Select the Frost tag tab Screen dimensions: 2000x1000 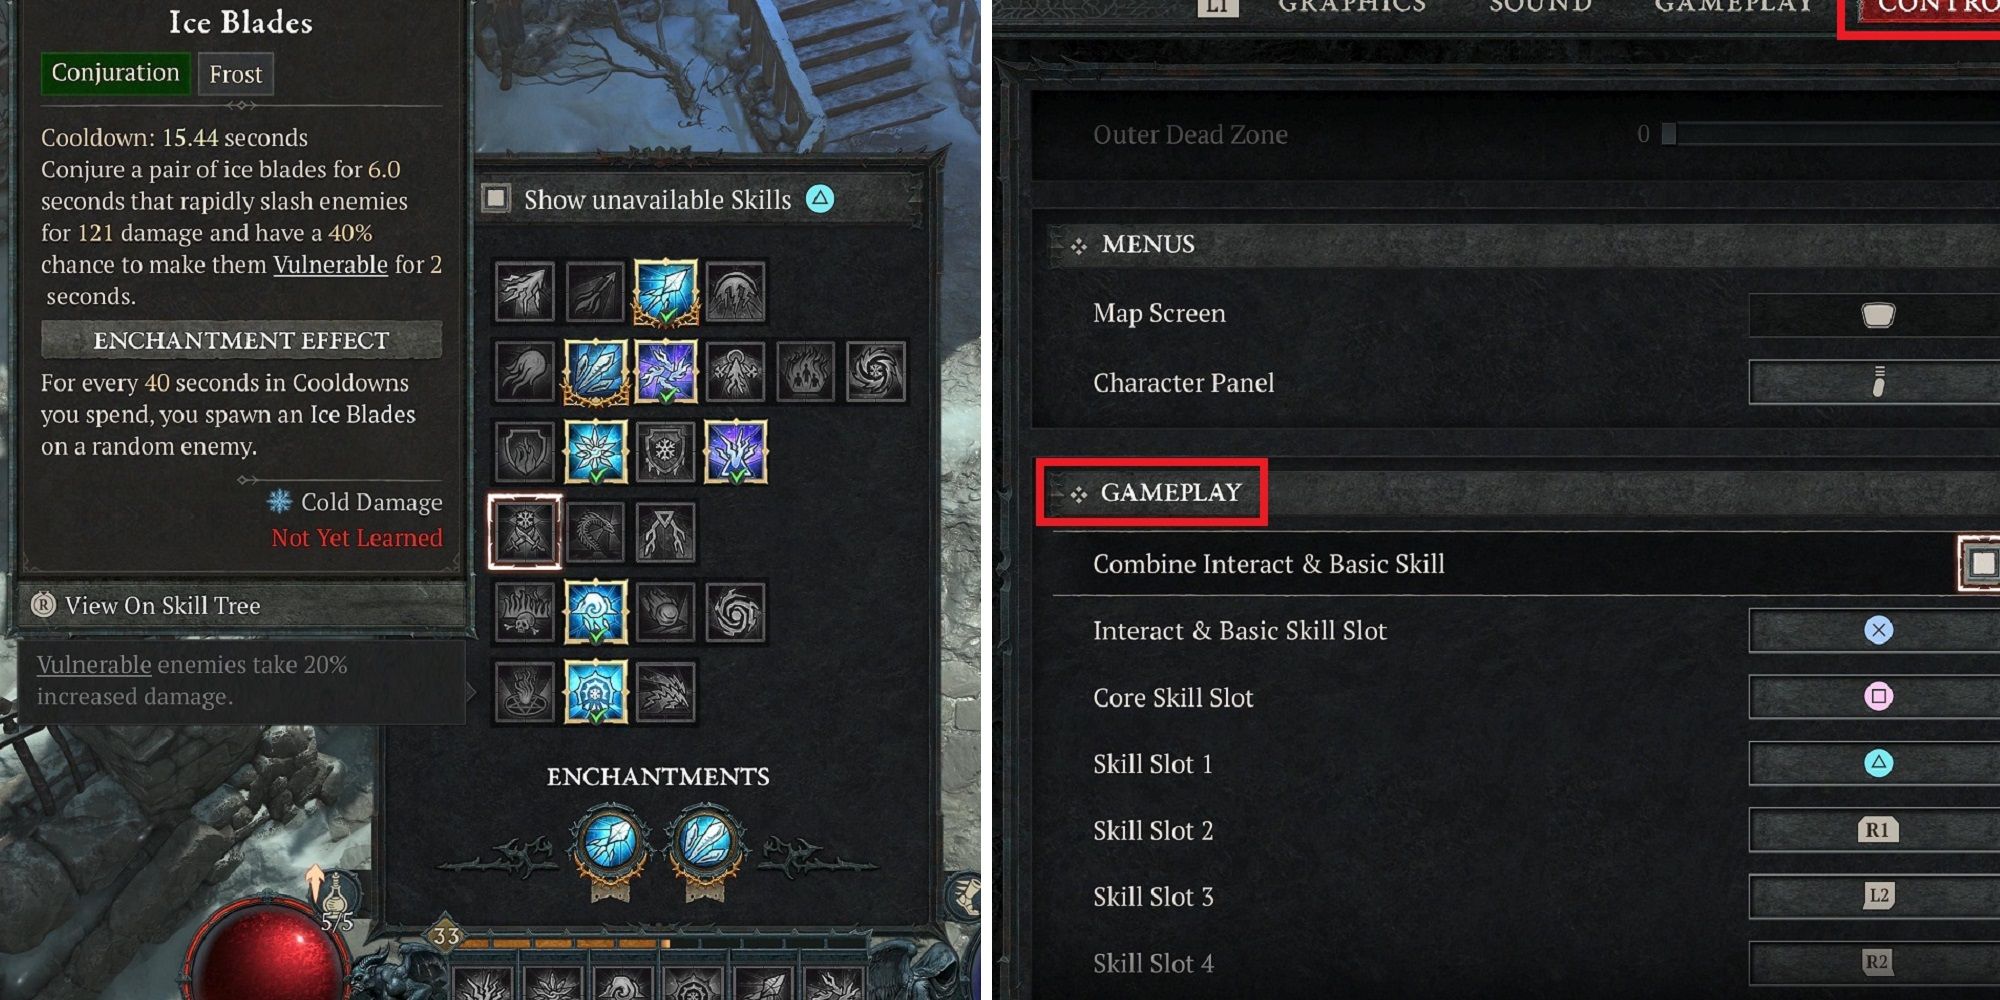pos(236,74)
